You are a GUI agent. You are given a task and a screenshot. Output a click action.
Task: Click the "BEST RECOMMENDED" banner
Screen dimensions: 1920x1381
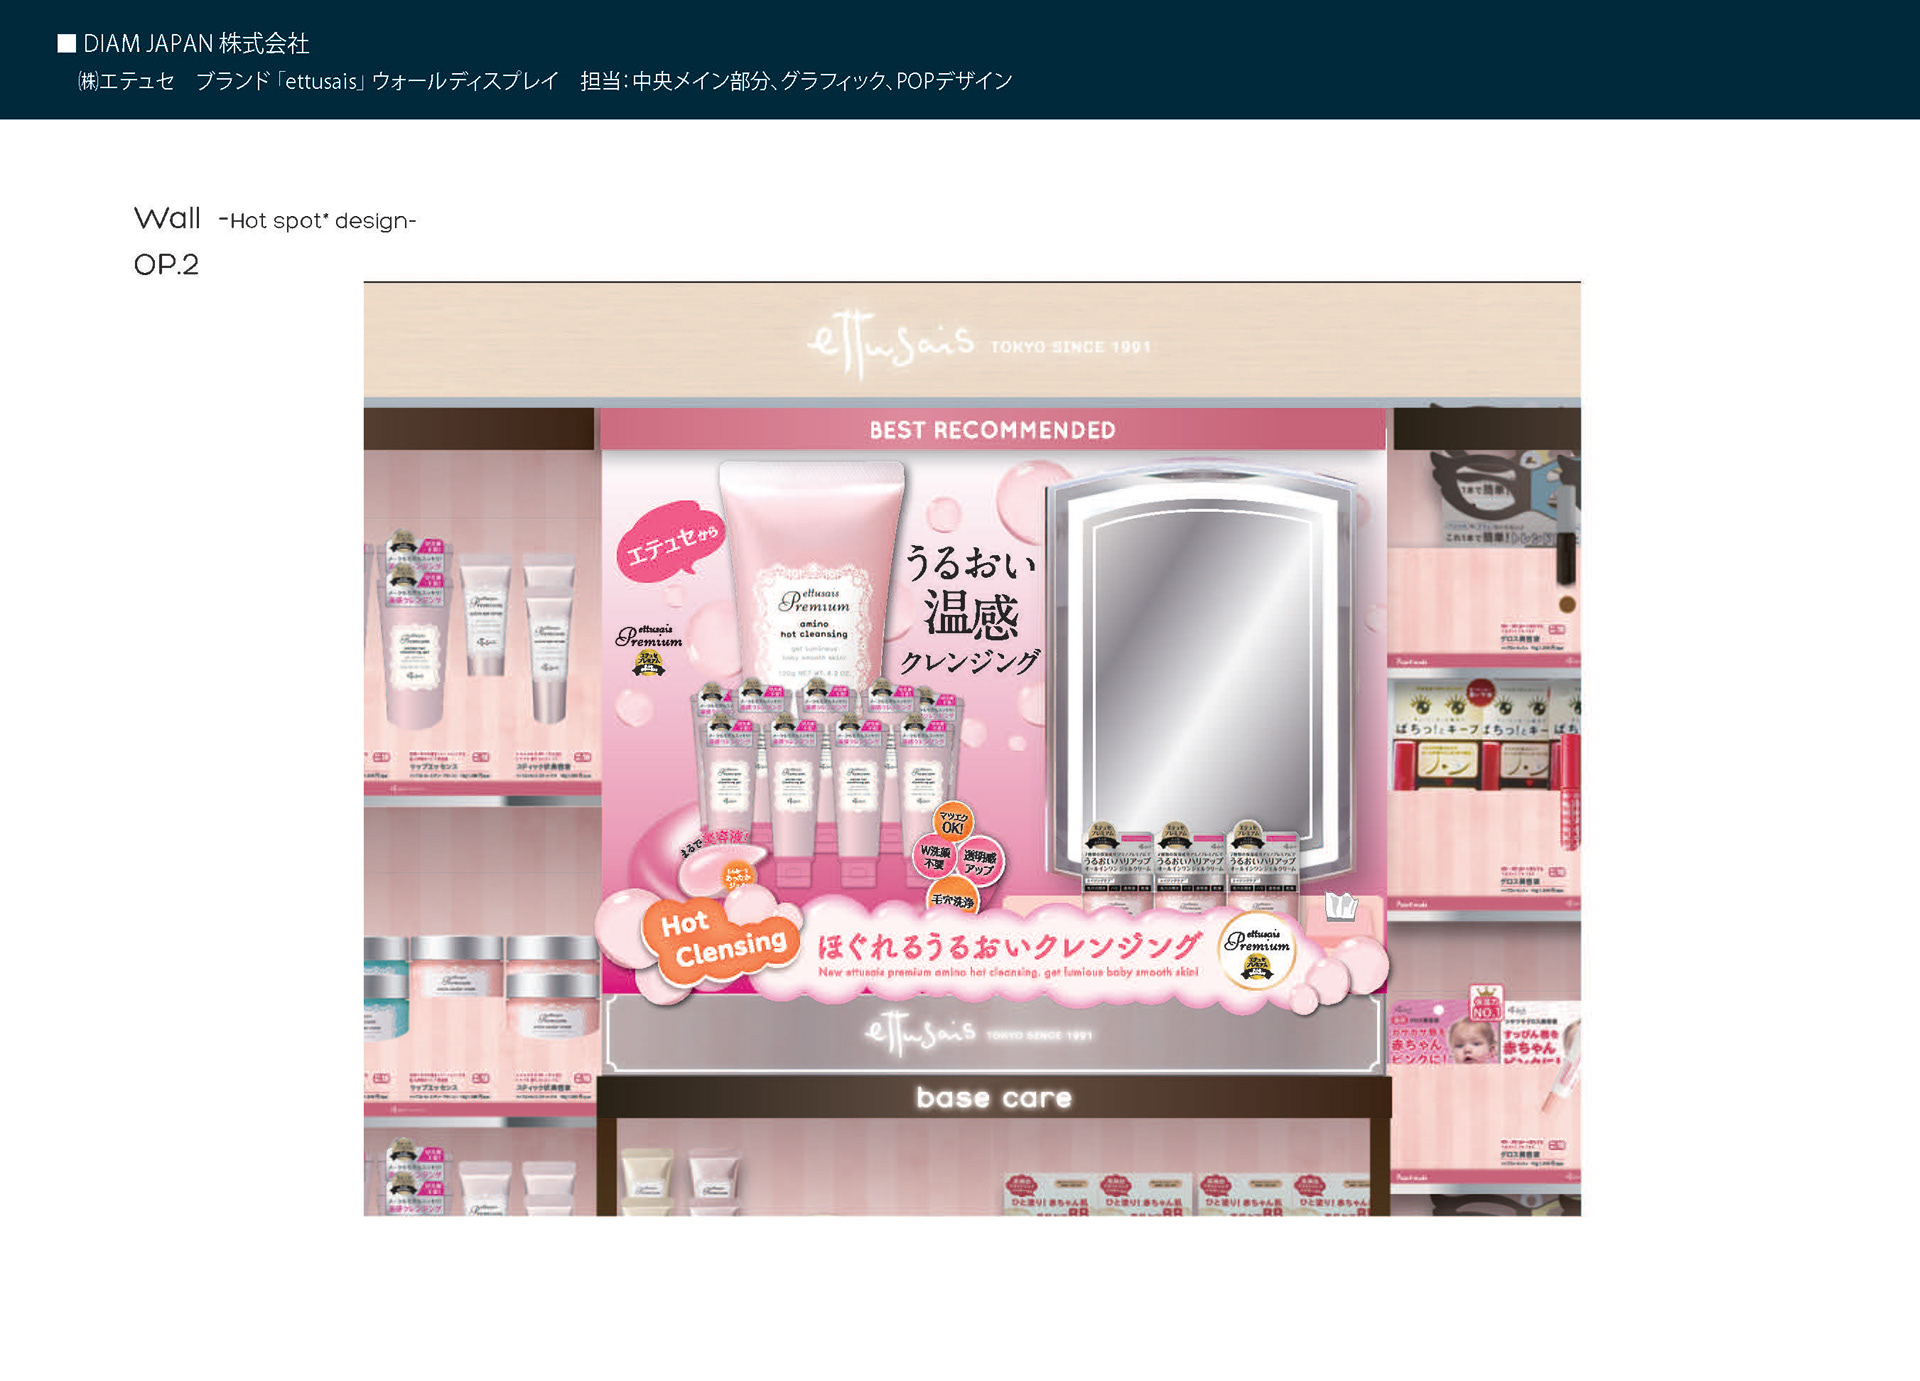tap(992, 430)
